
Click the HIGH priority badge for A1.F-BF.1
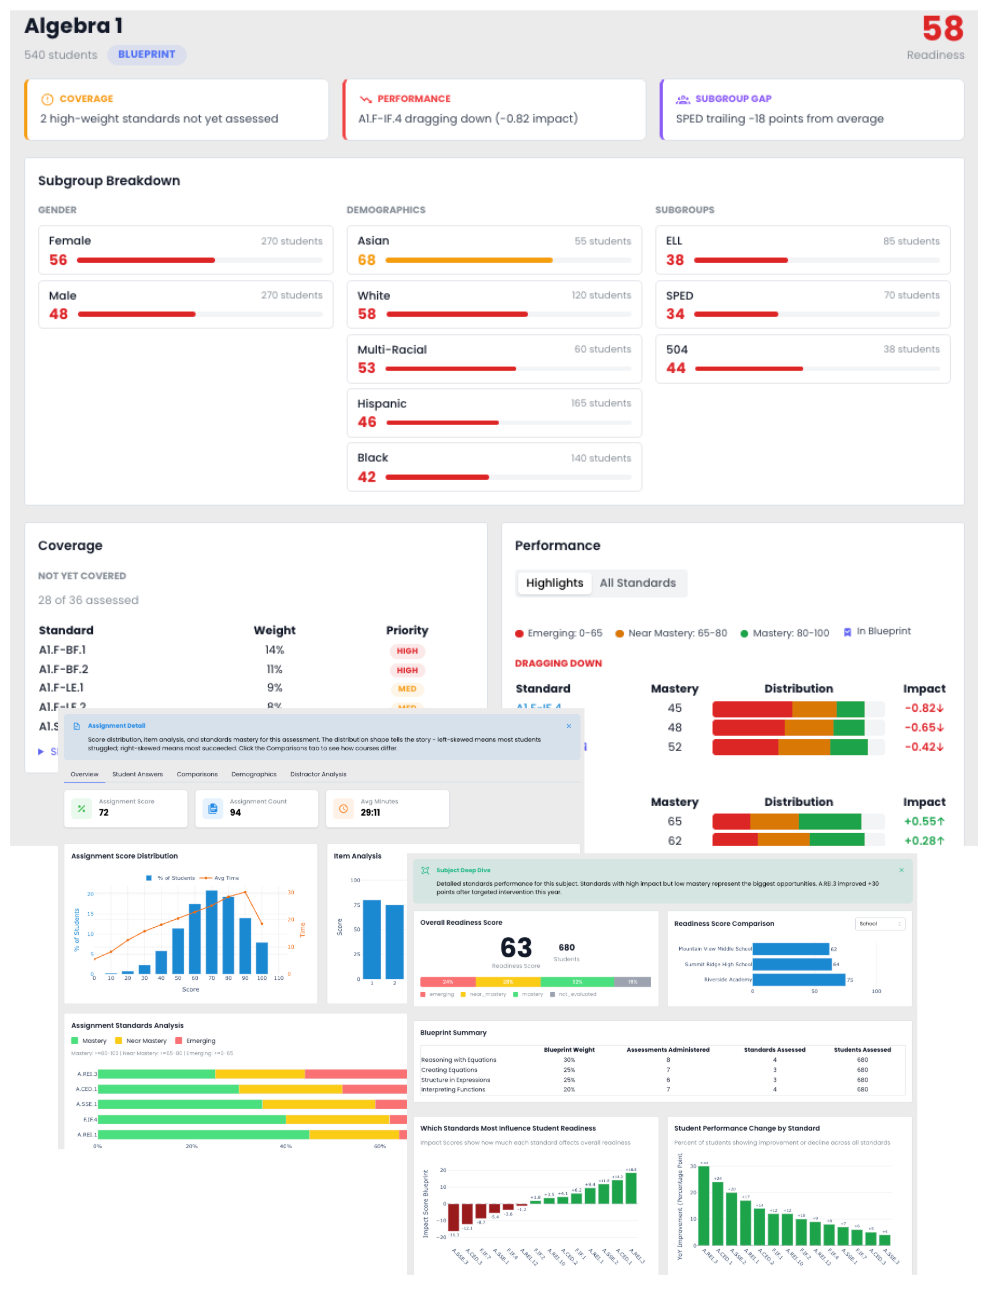[x=407, y=651]
